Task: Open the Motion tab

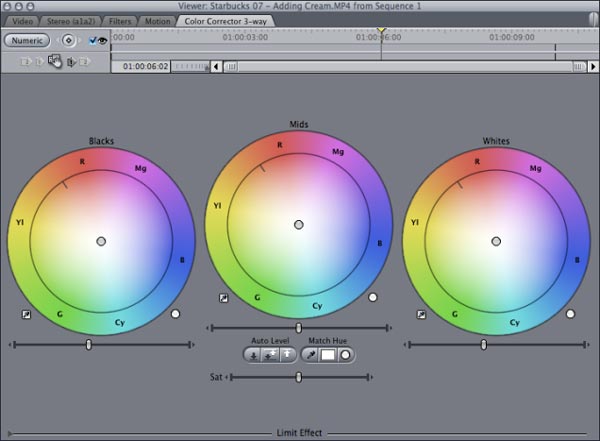Action: point(158,21)
